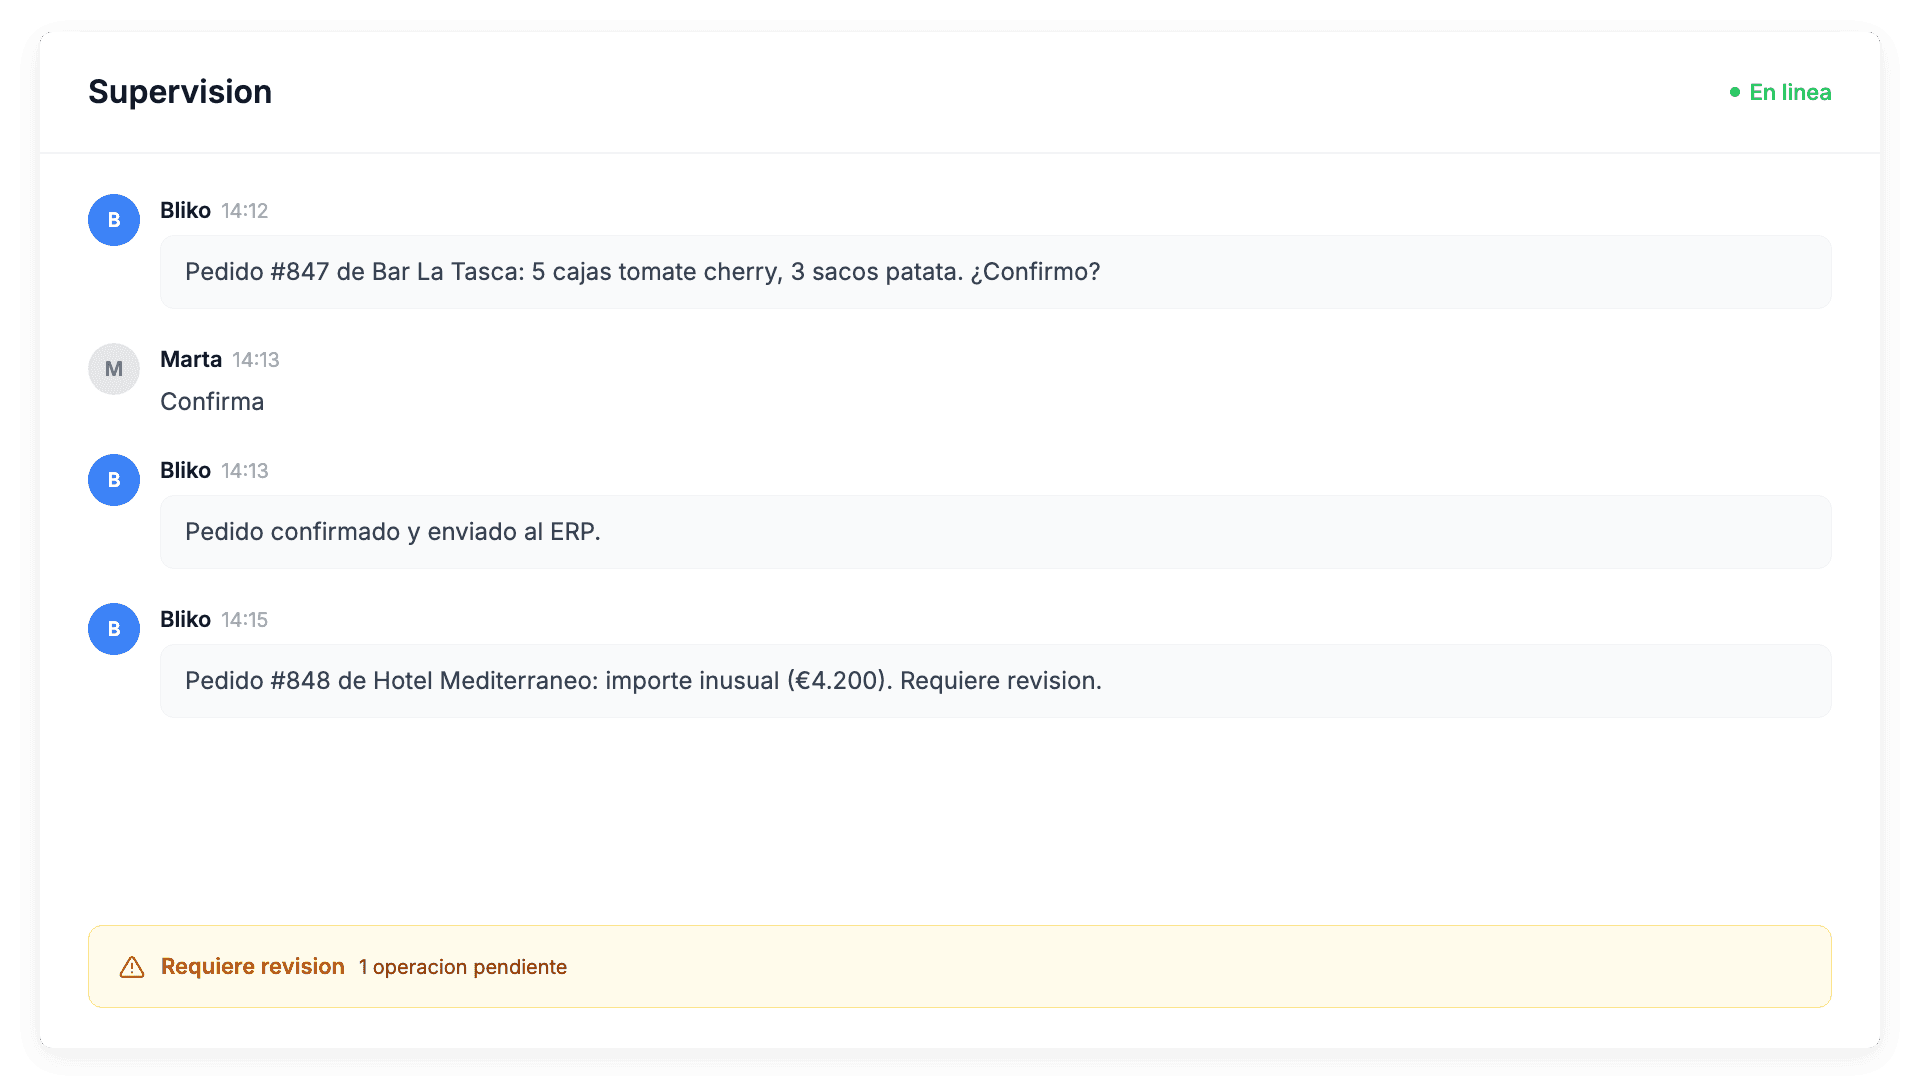1920x1080 pixels.
Task: Click the "1 operacion pendiente" text
Action: click(x=463, y=967)
